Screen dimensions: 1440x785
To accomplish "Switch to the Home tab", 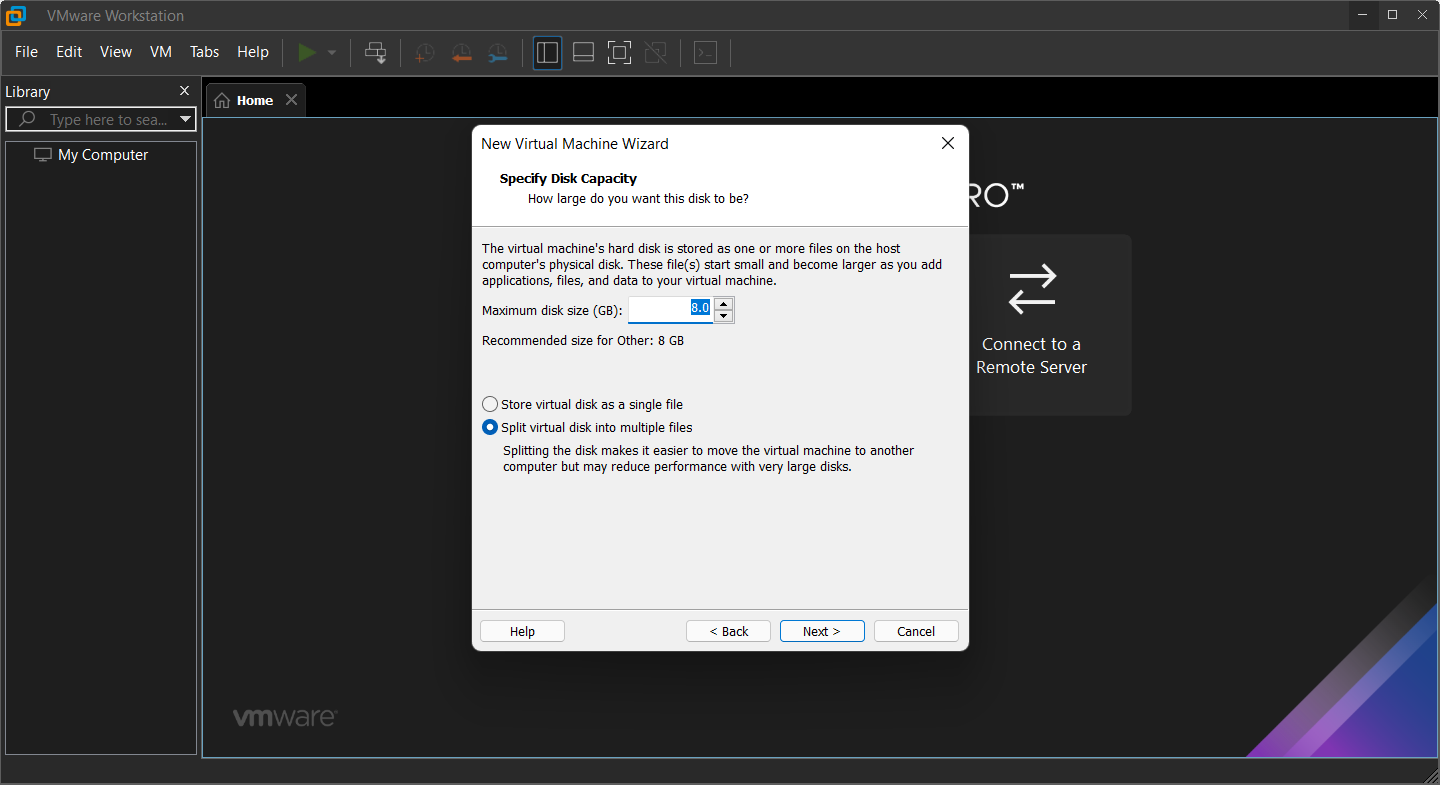I will click(x=255, y=100).
